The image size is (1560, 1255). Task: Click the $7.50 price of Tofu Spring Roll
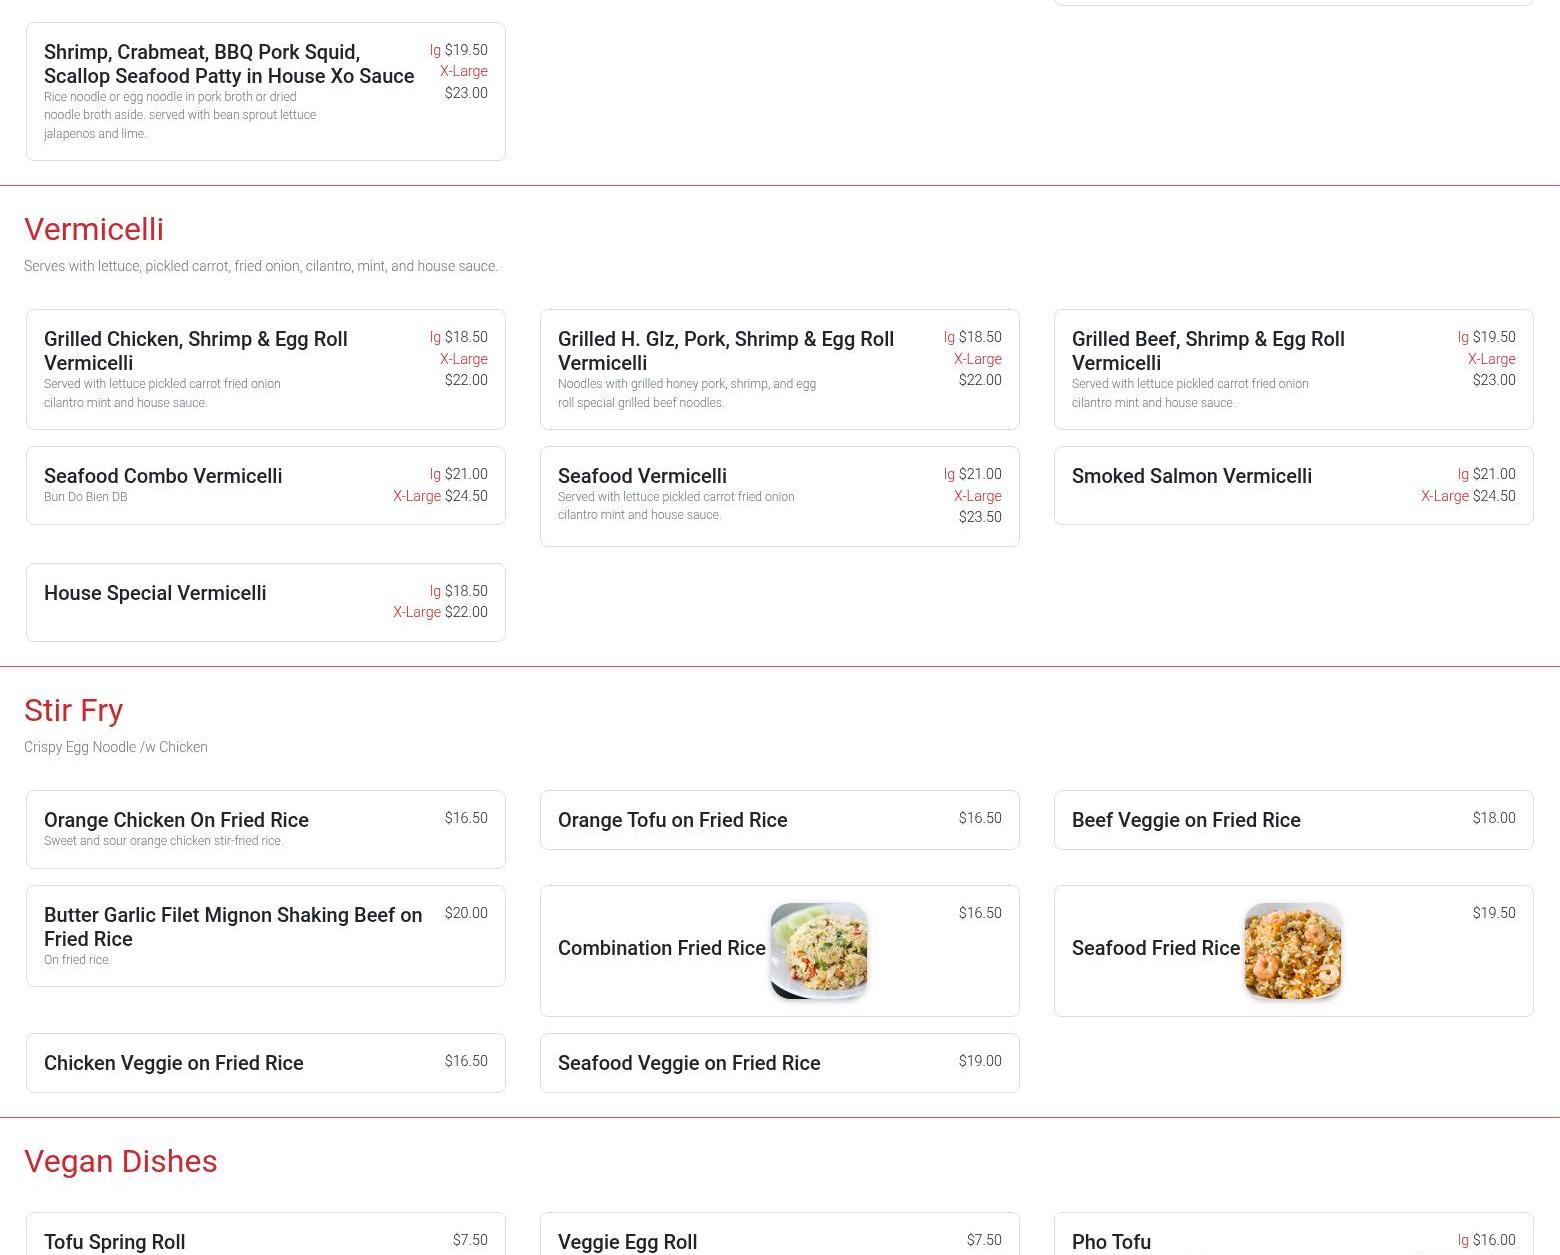(x=470, y=1240)
